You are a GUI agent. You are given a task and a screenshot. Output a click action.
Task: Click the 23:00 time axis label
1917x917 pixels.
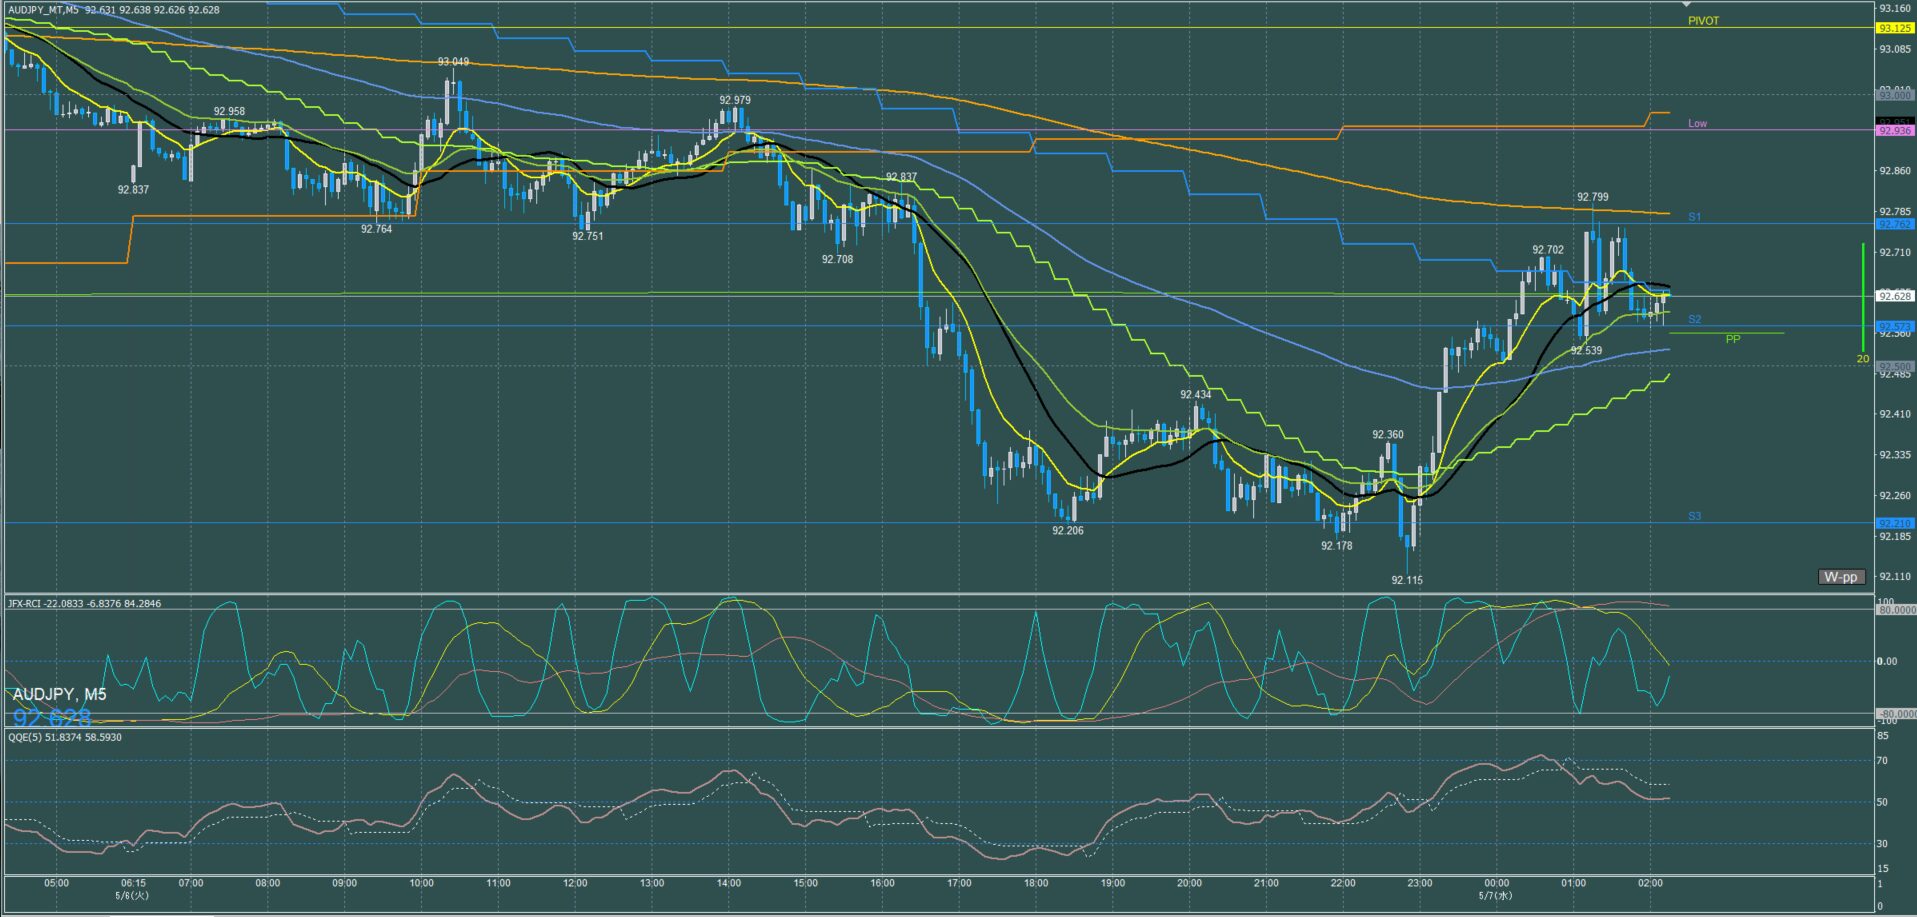click(1420, 883)
